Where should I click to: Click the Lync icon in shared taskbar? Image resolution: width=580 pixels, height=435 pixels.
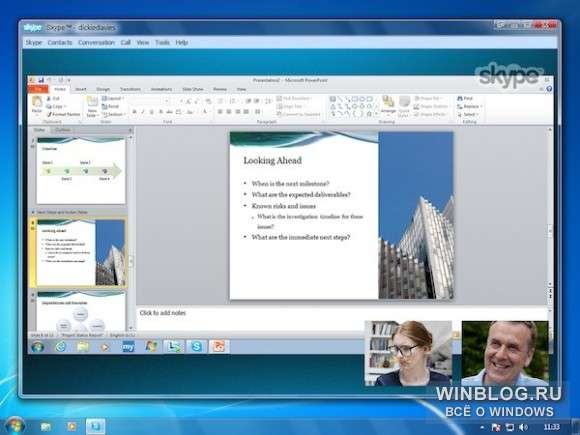[174, 347]
